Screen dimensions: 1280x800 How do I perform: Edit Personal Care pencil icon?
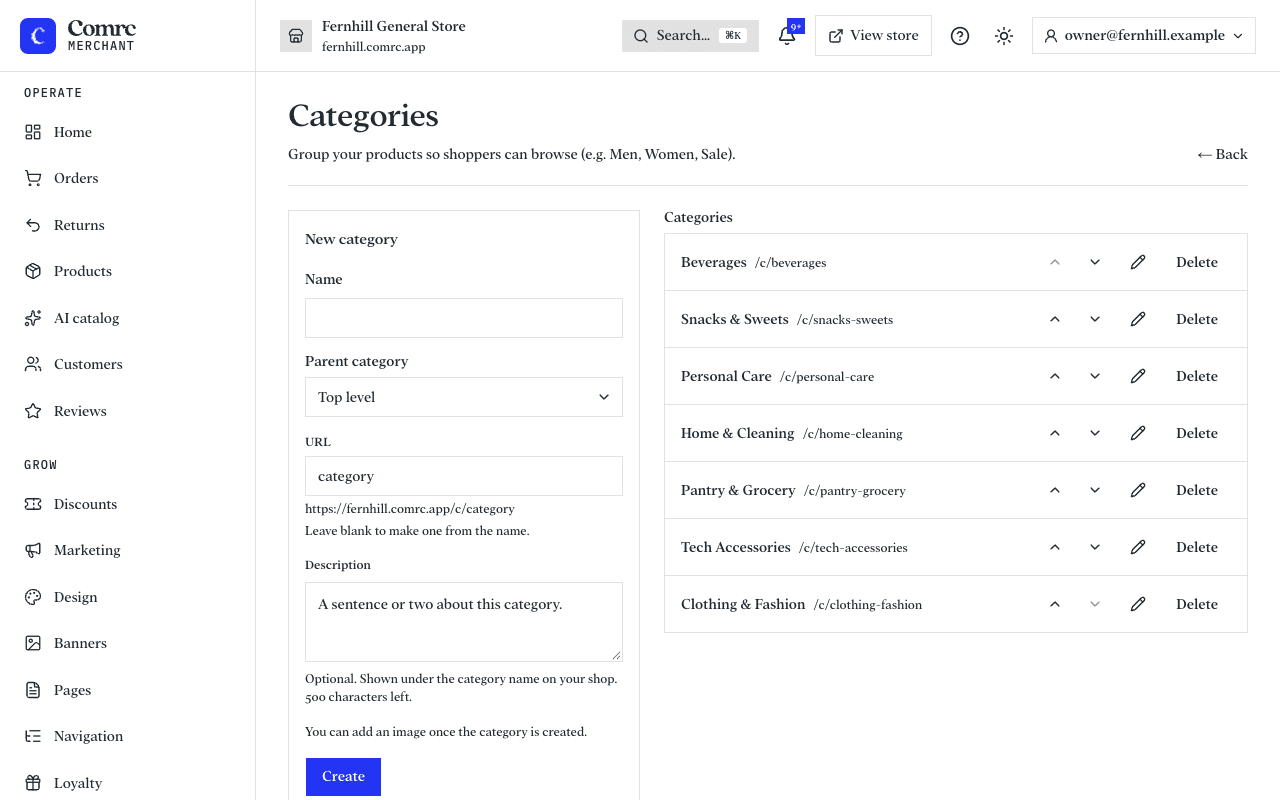point(1137,376)
